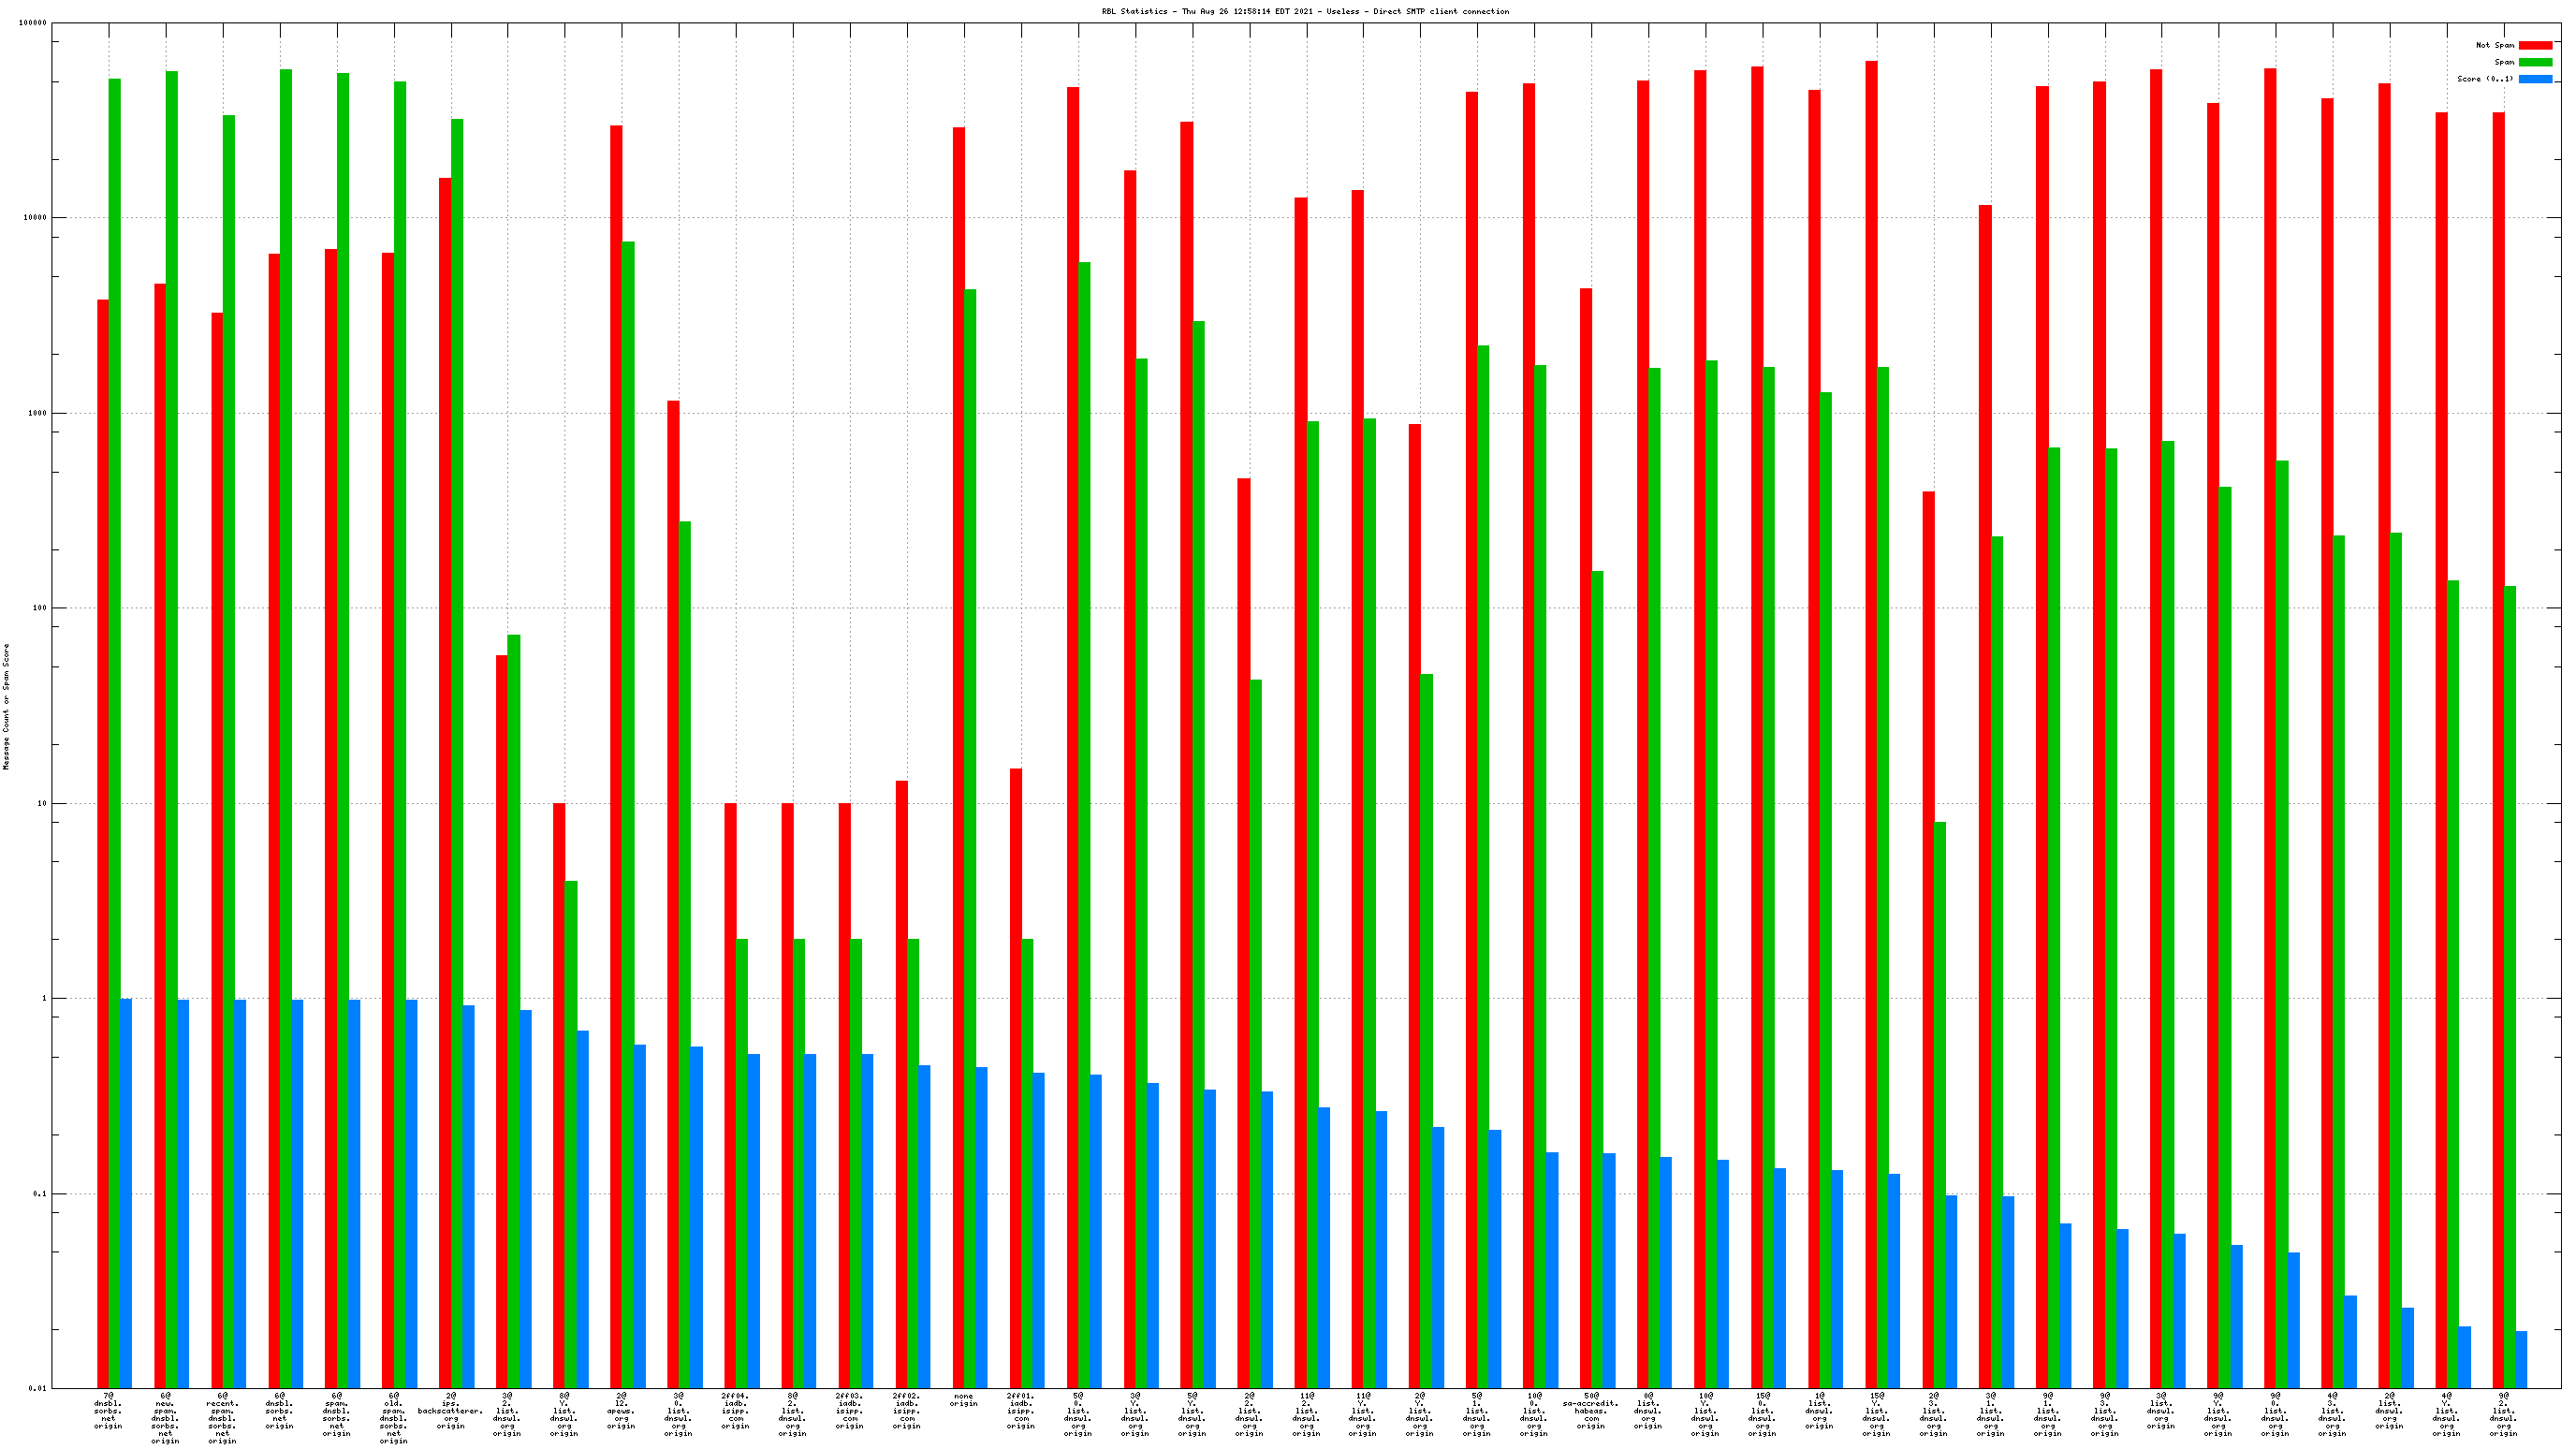Click the 12.apews.org axis label

click(x=621, y=1411)
